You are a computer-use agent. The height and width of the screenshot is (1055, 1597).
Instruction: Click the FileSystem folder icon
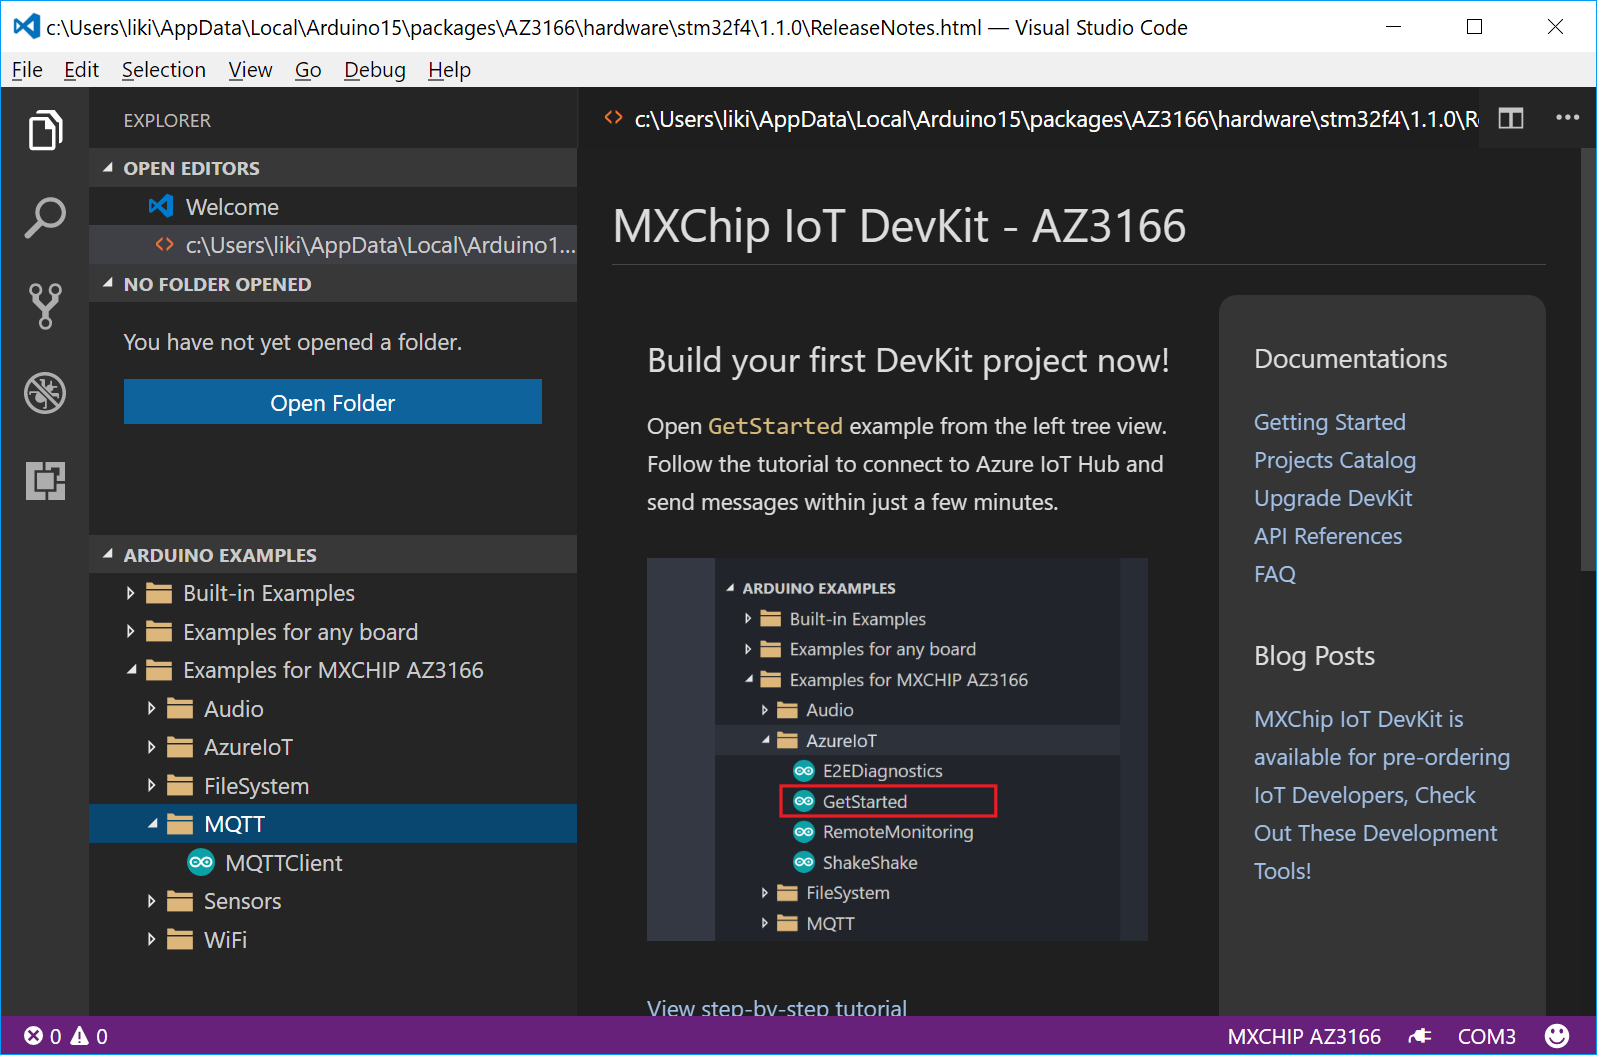click(x=180, y=786)
